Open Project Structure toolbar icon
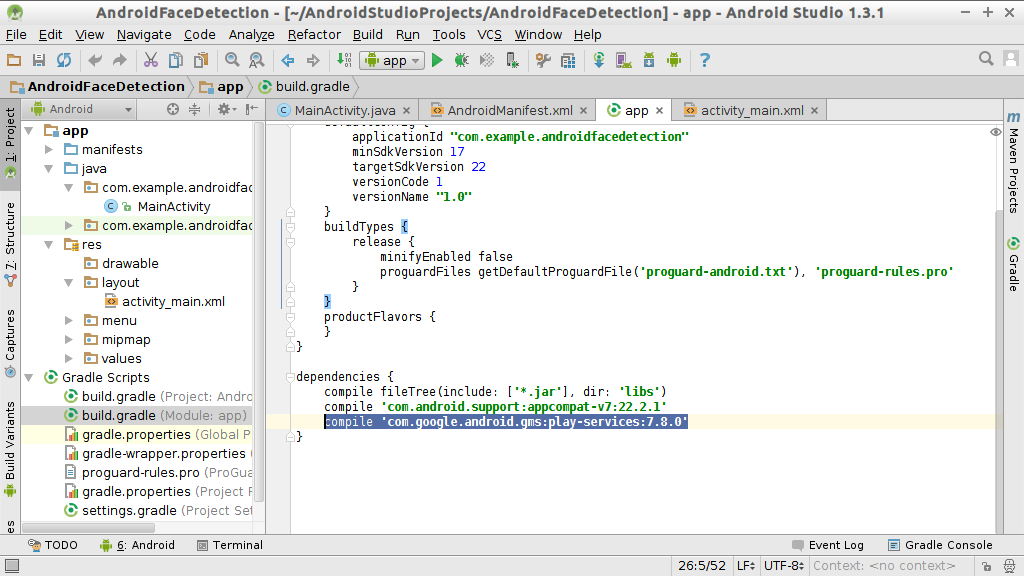The image size is (1024, 576). point(568,61)
